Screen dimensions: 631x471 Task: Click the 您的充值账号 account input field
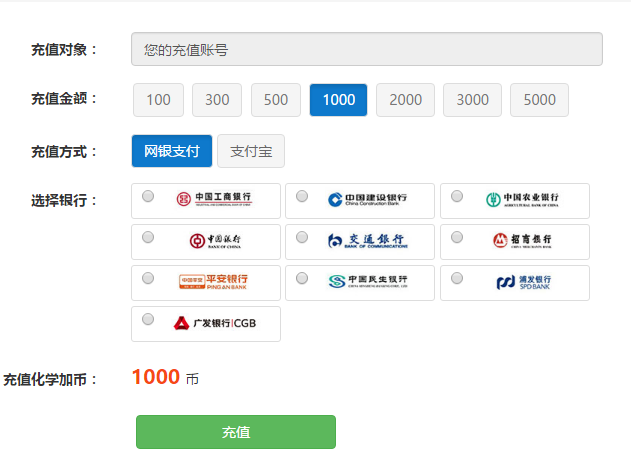coord(366,49)
